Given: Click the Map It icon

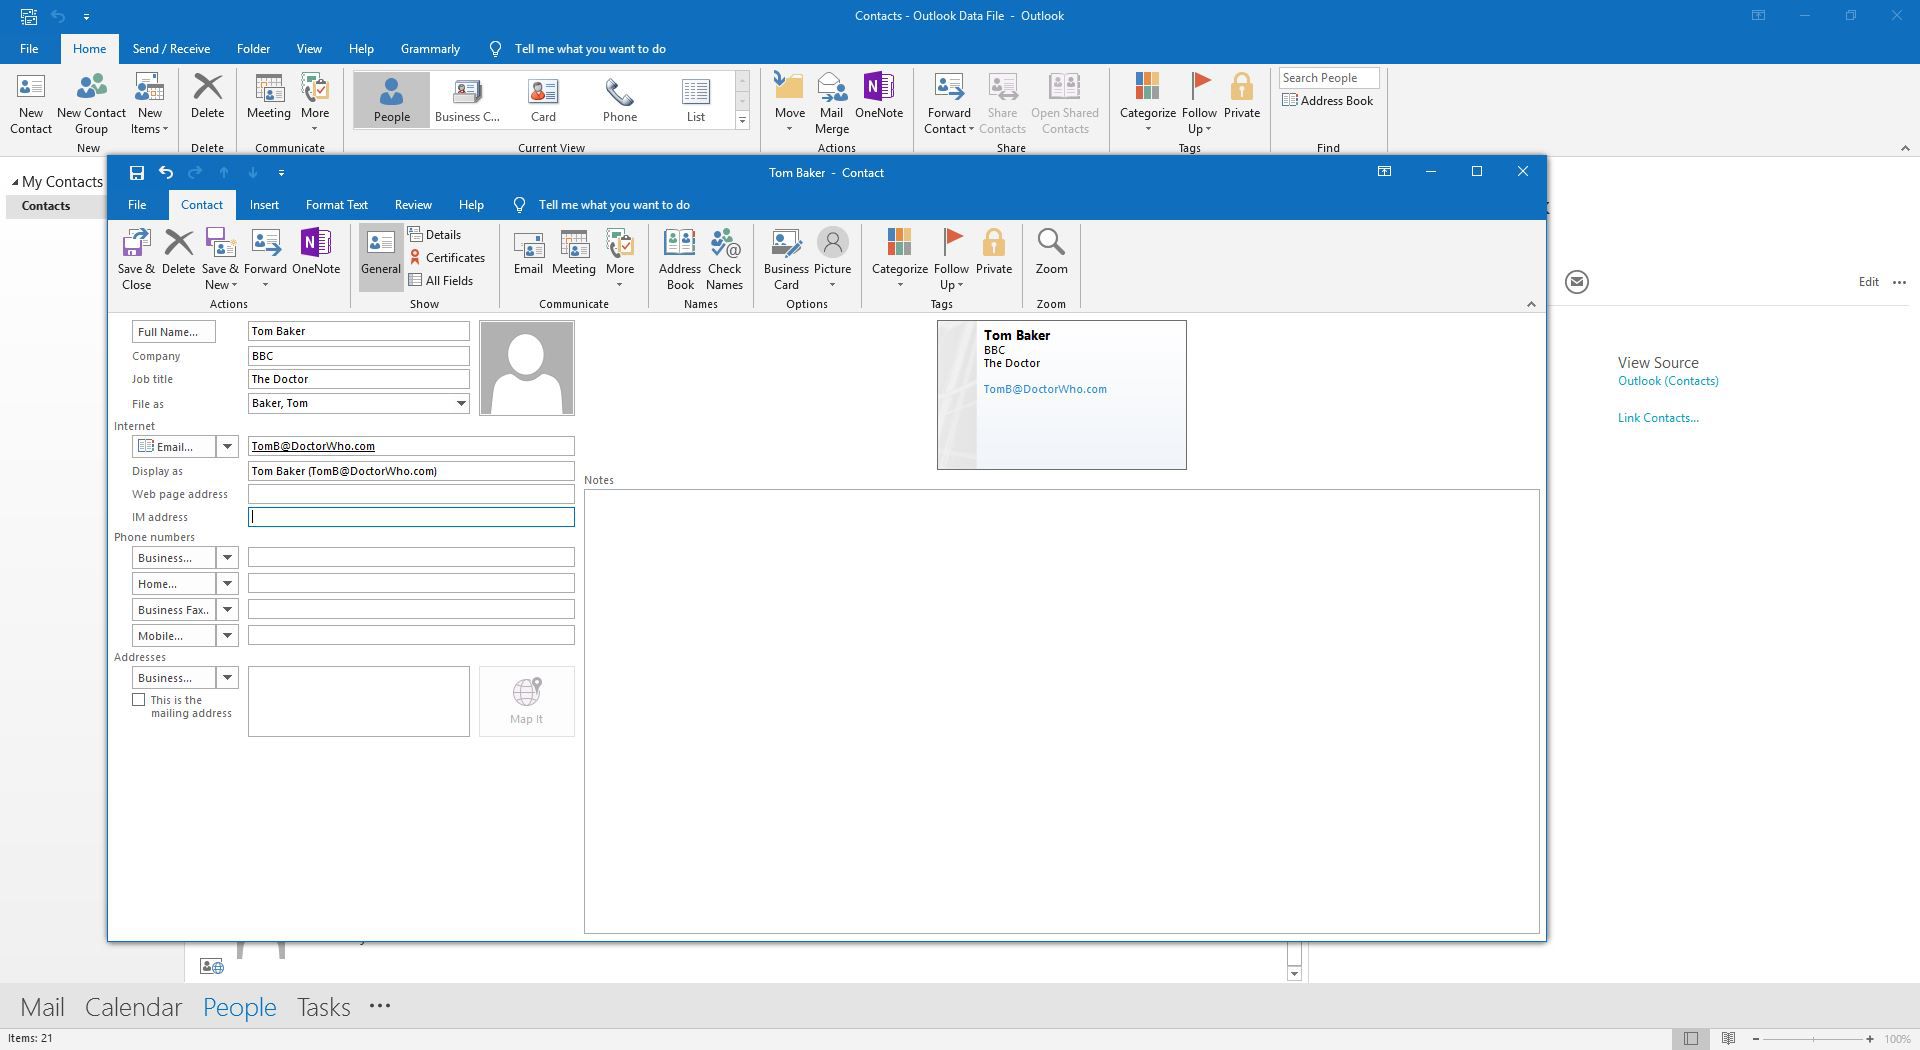Looking at the screenshot, I should (x=526, y=701).
